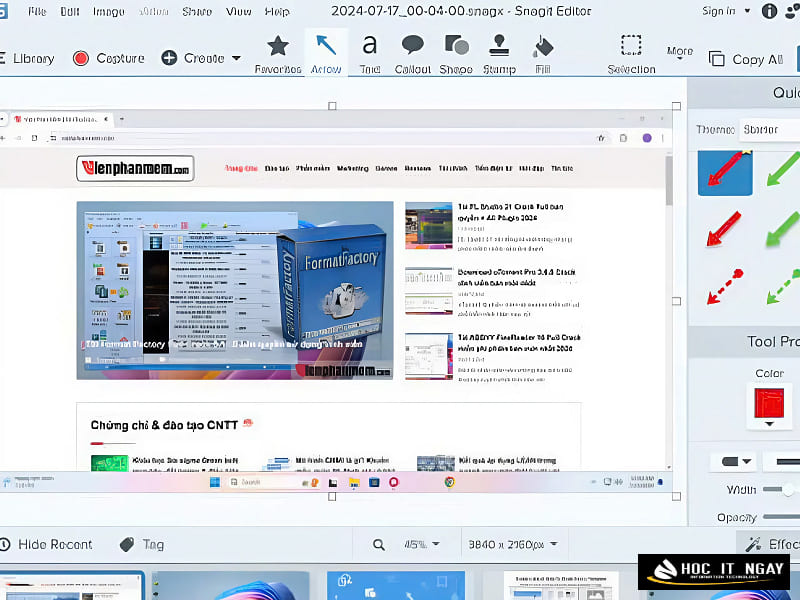
Task: Open the Favorites star tool
Action: click(278, 54)
